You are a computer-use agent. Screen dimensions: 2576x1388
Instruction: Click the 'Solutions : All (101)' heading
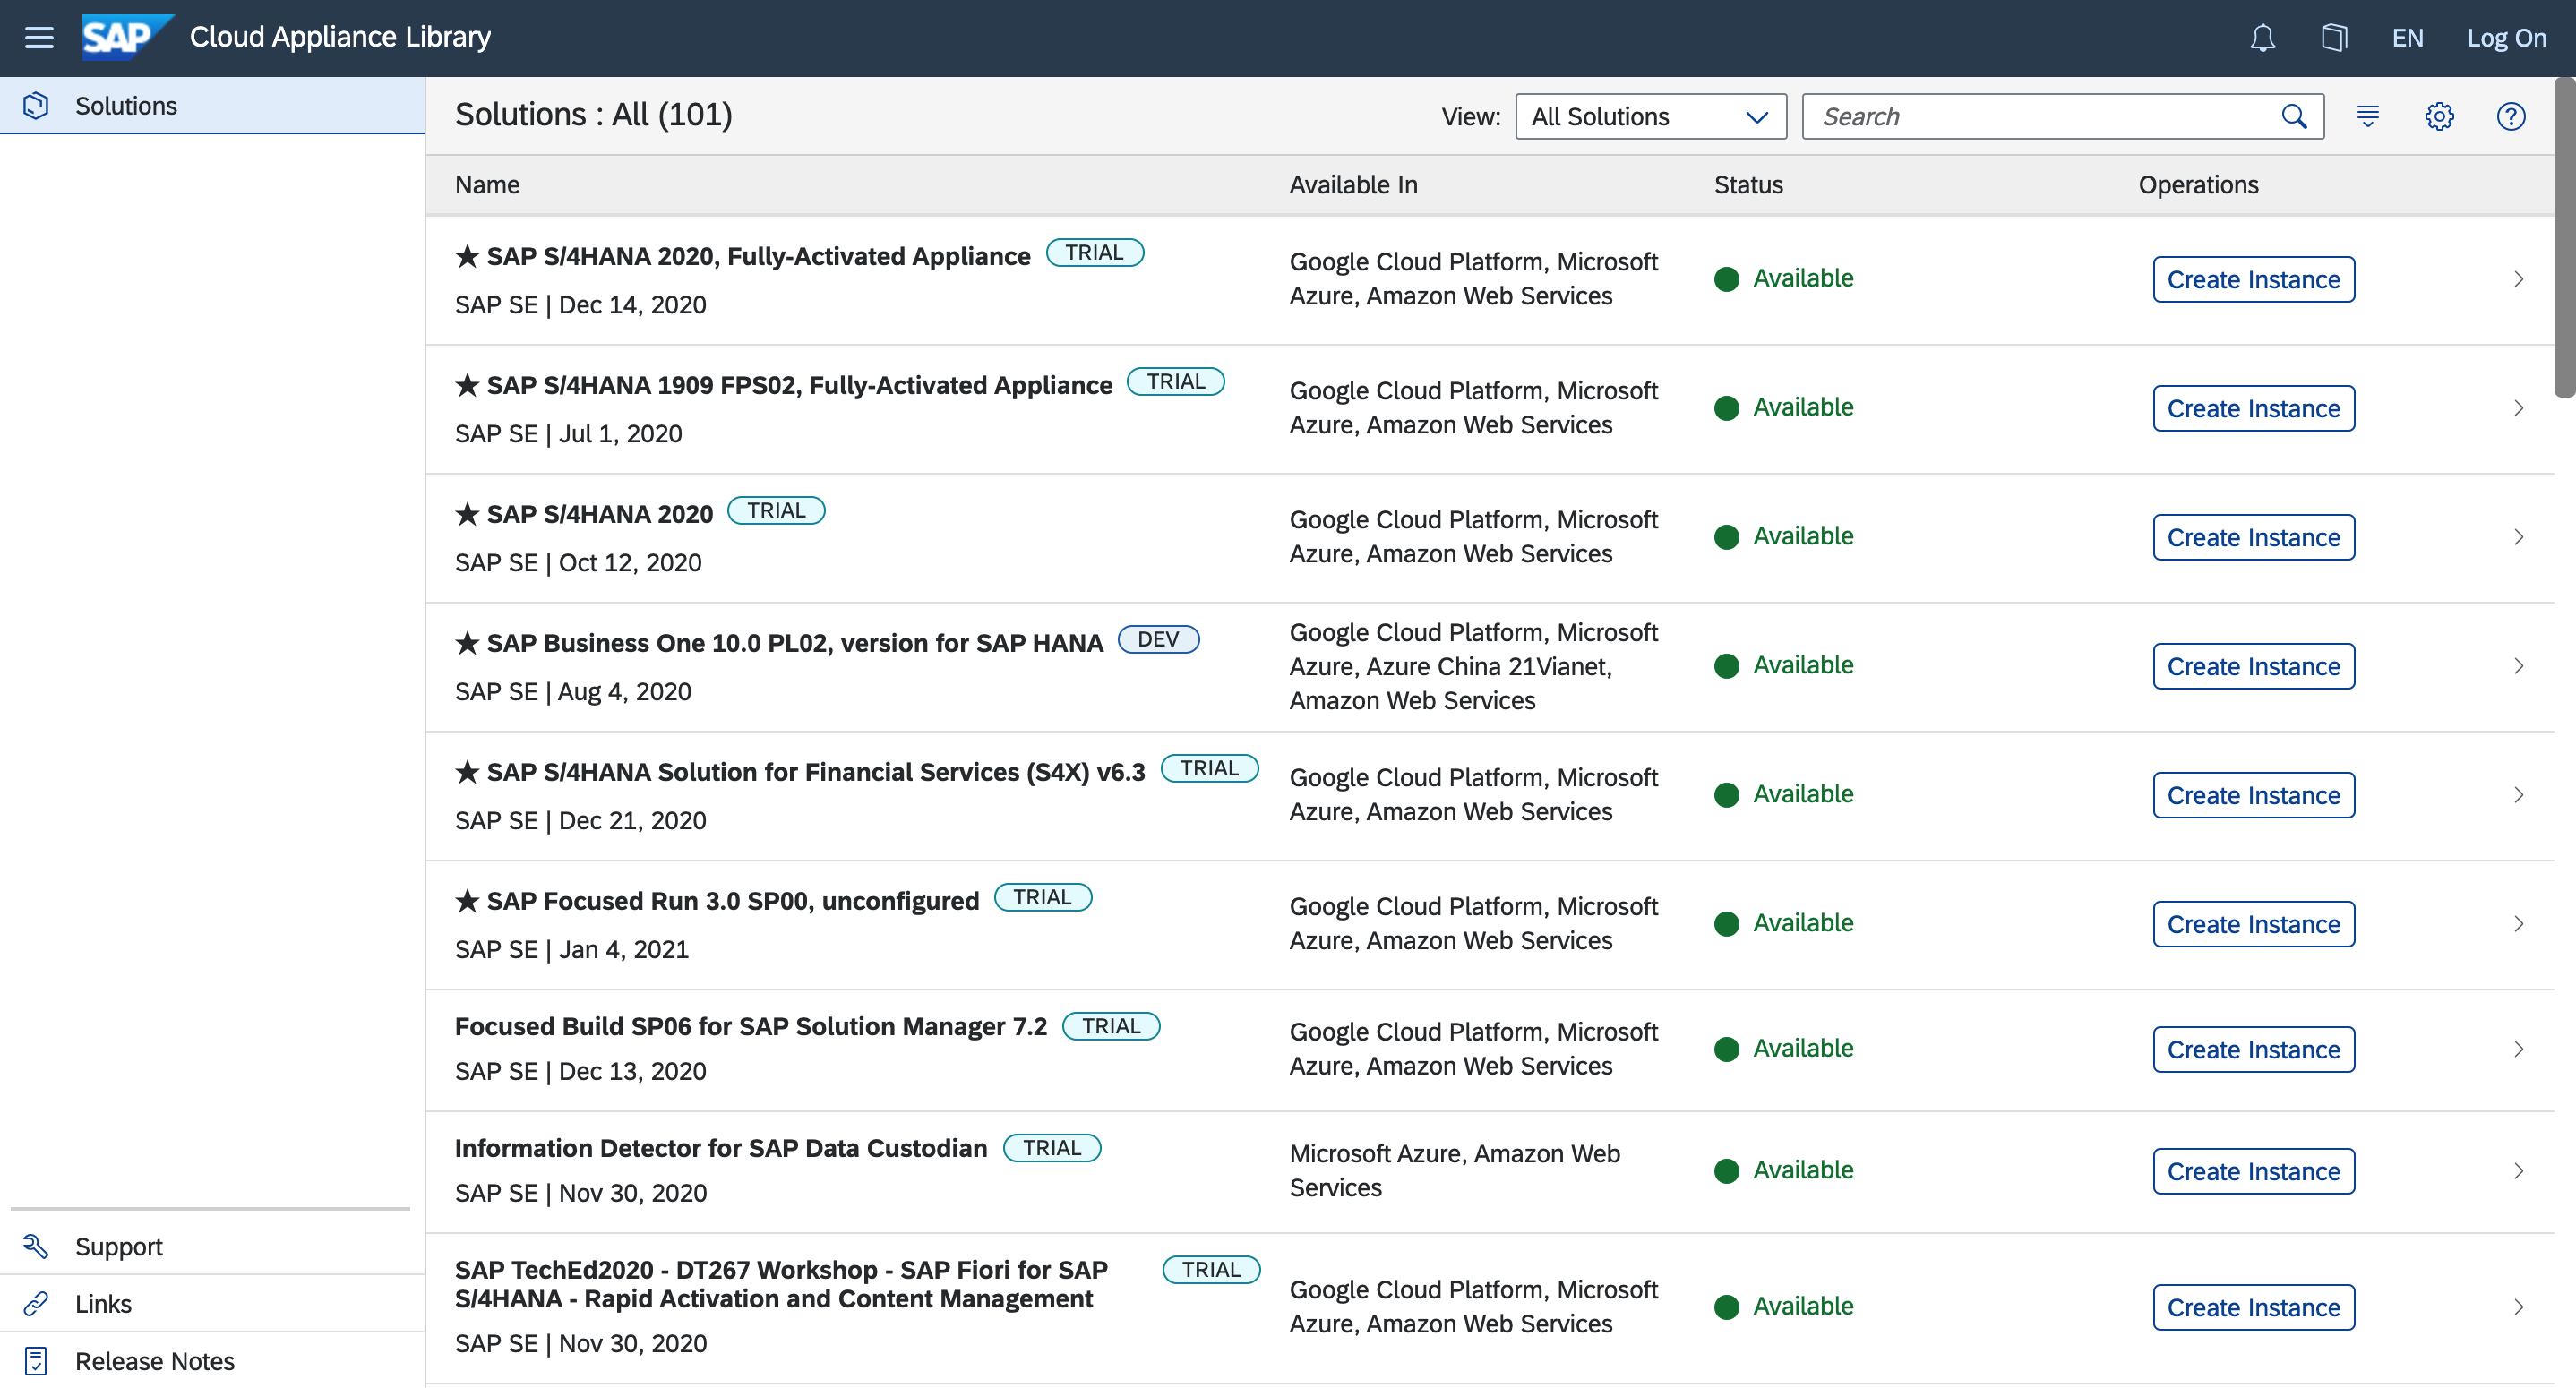[594, 115]
